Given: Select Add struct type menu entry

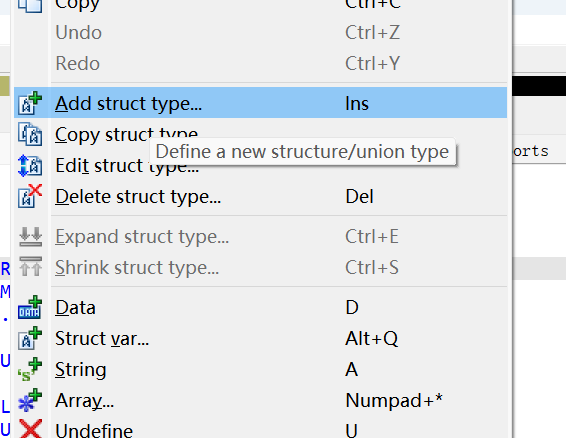Looking at the screenshot, I should pyautogui.click(x=260, y=103).
